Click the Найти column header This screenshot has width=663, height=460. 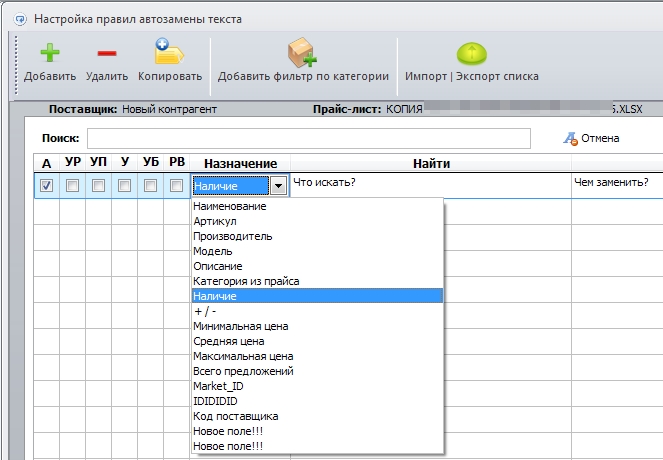pyautogui.click(x=431, y=163)
